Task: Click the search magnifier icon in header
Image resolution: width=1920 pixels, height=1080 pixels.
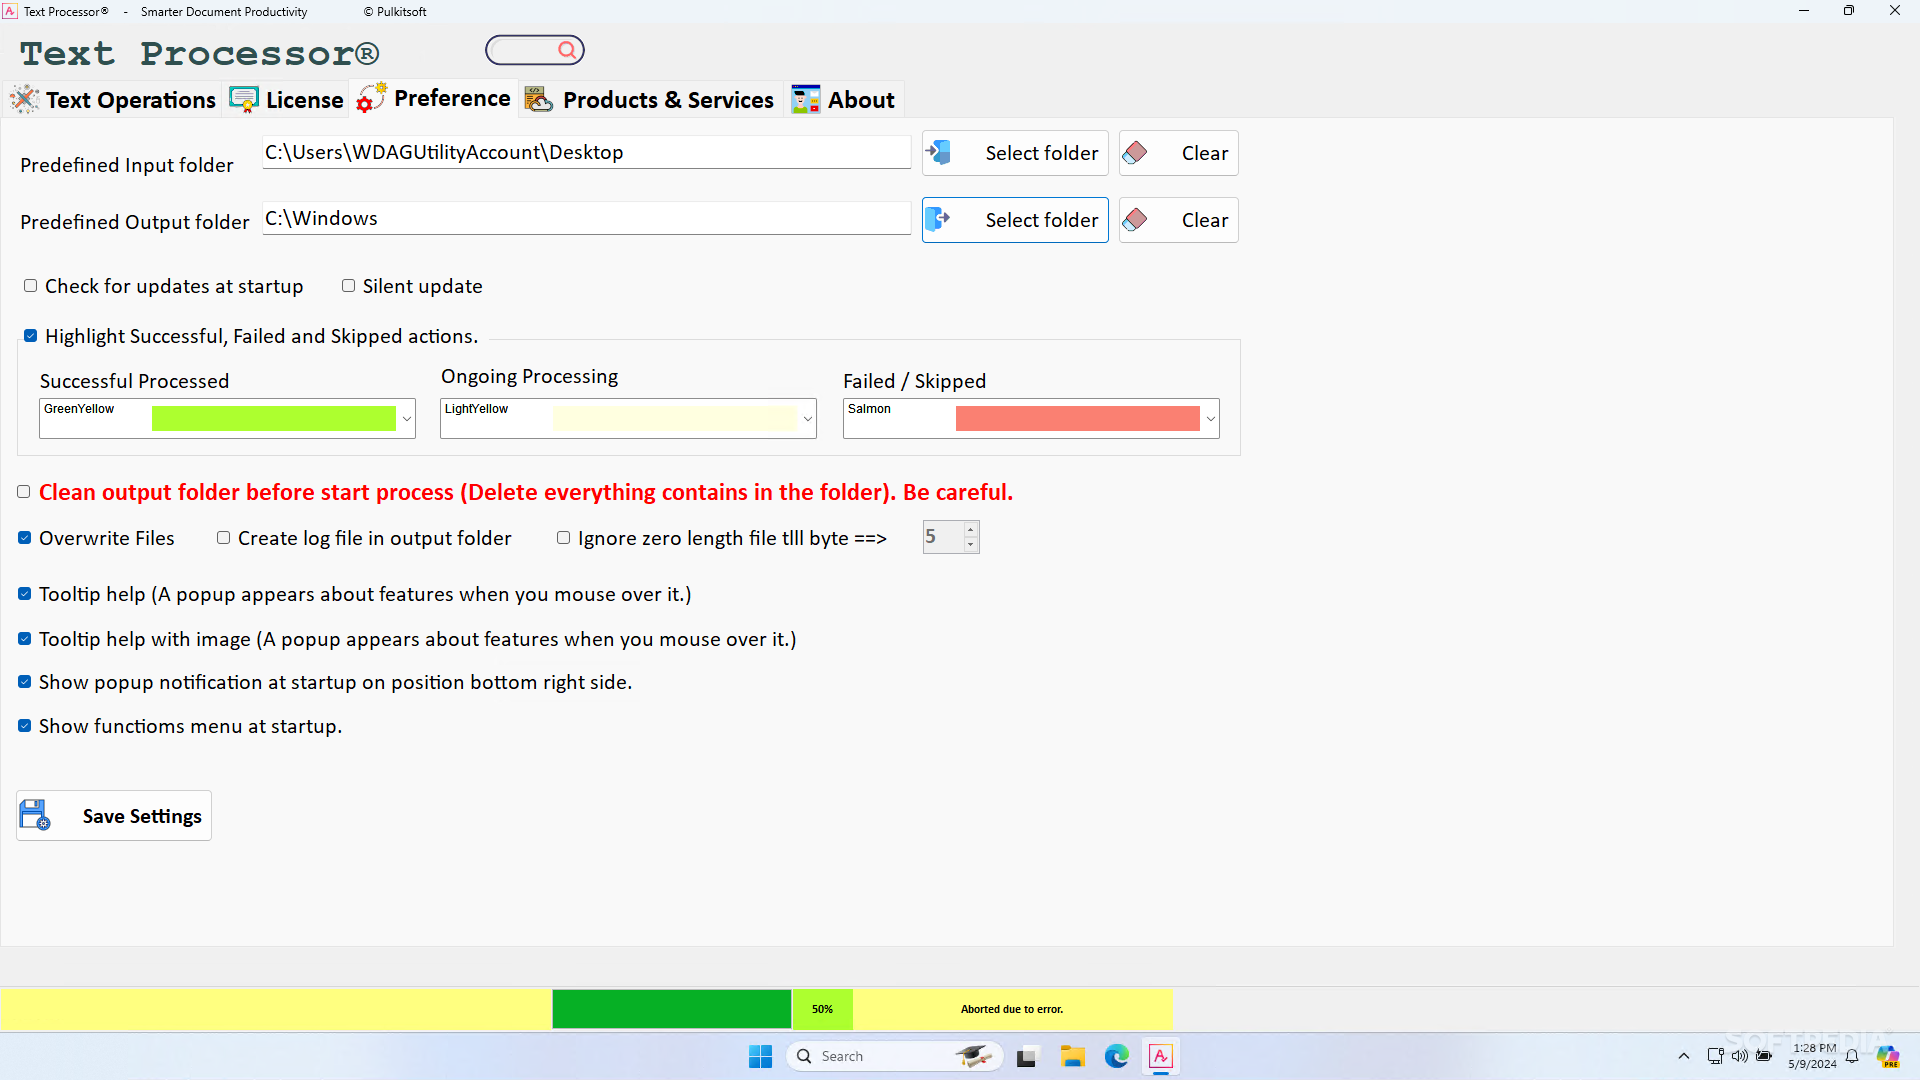Action: pyautogui.click(x=567, y=50)
